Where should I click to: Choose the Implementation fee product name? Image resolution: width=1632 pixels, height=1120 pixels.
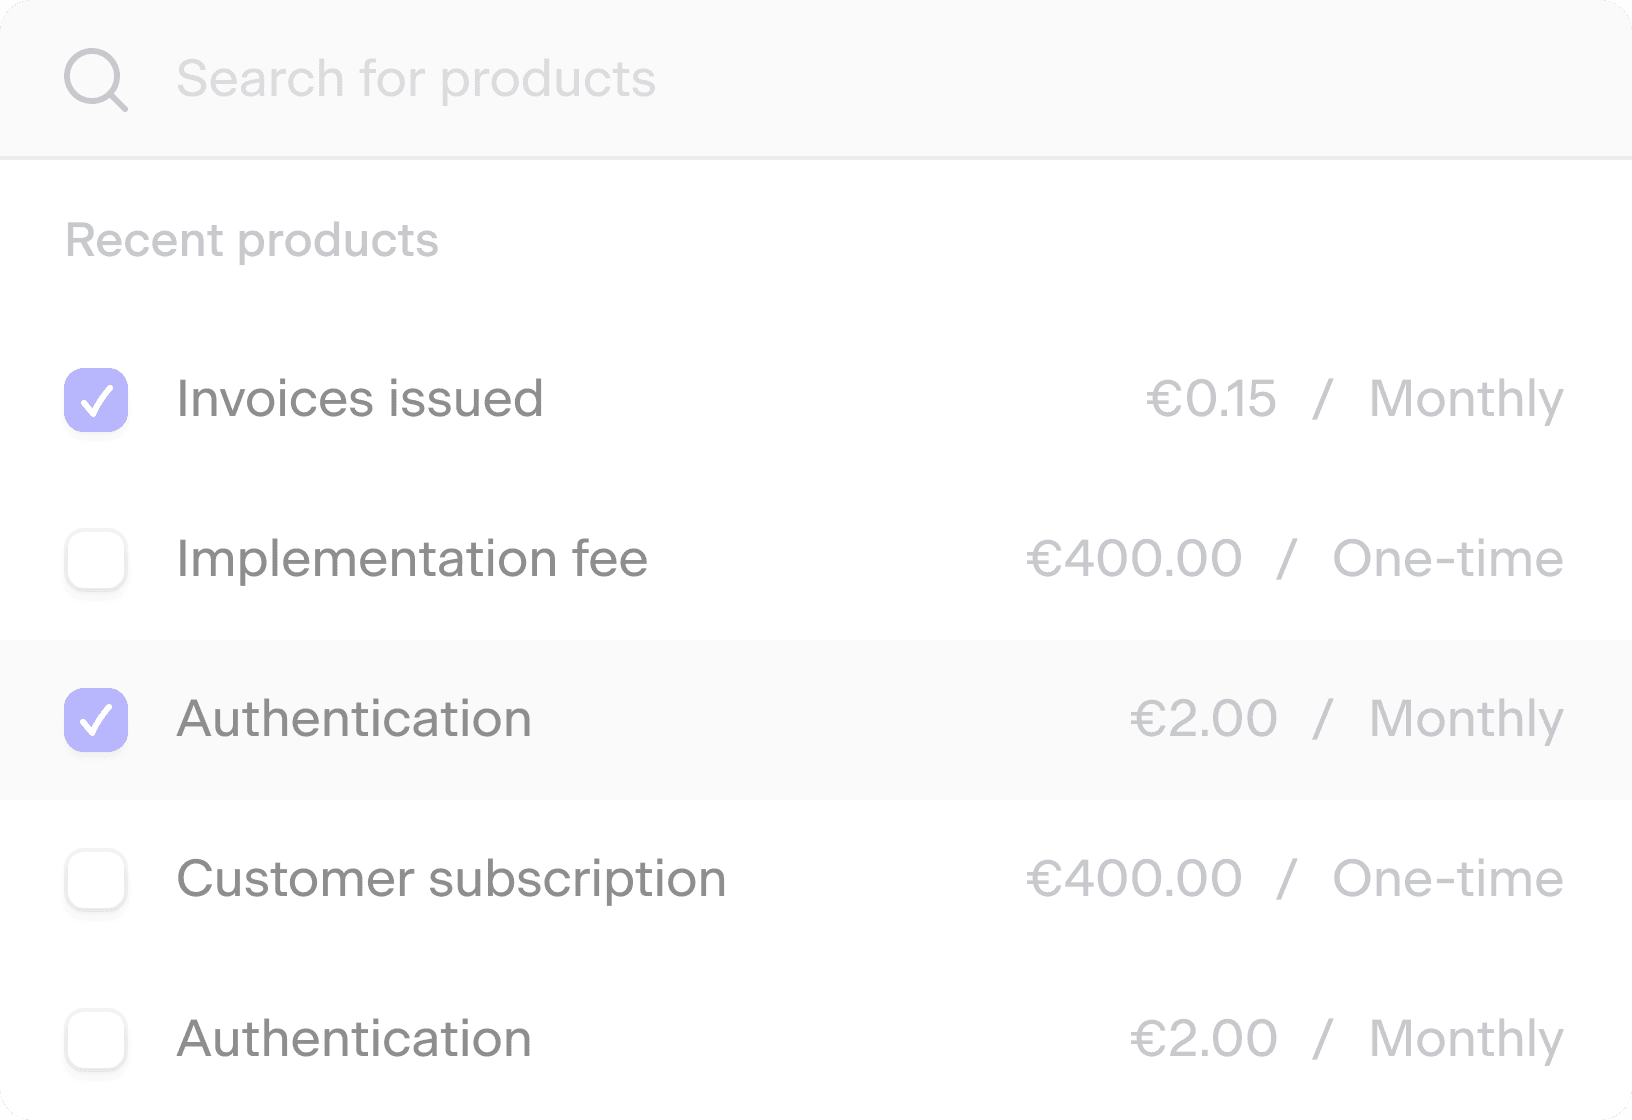[x=412, y=559]
